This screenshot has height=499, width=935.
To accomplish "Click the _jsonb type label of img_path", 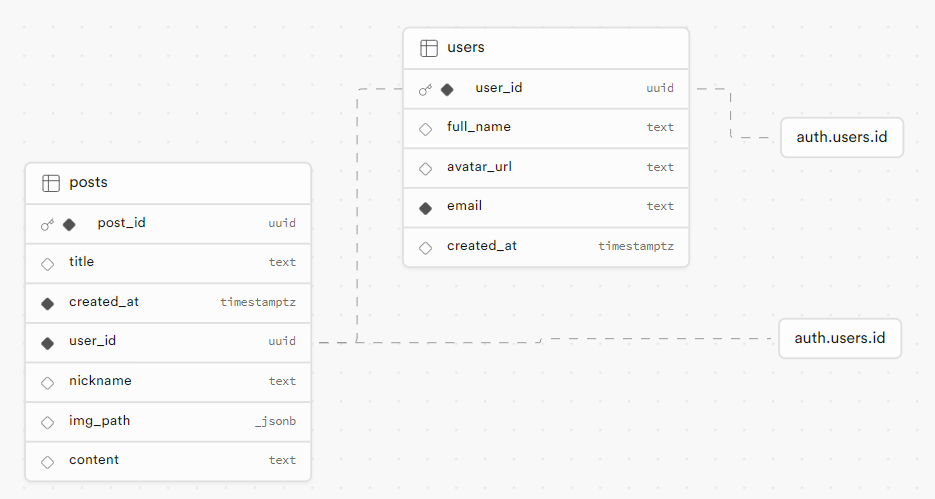I will pyautogui.click(x=275, y=421).
